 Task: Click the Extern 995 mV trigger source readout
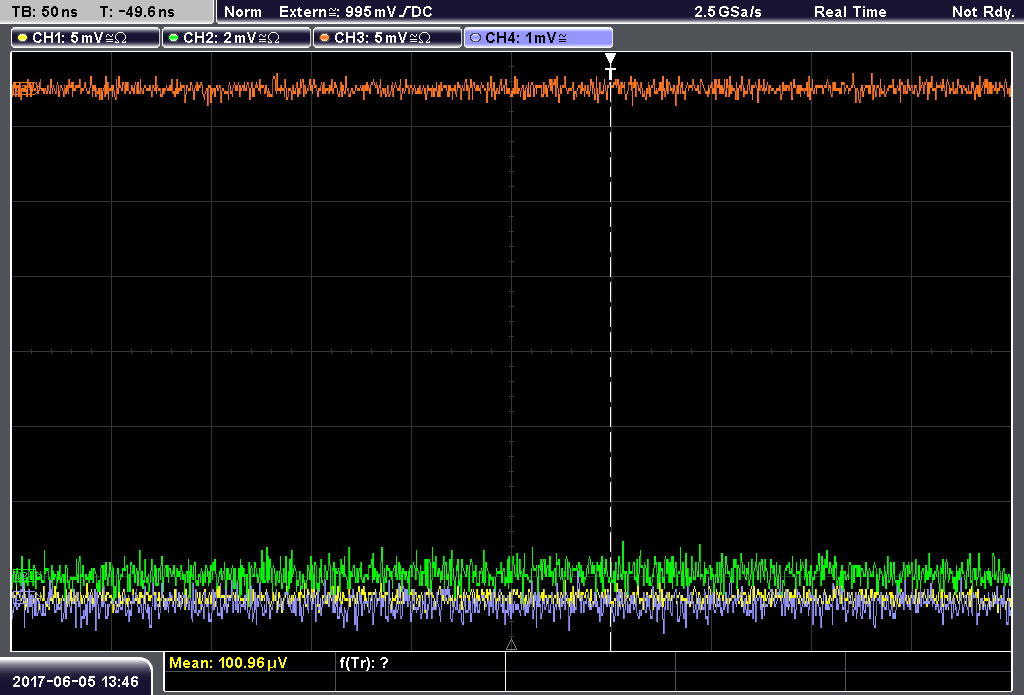(356, 12)
